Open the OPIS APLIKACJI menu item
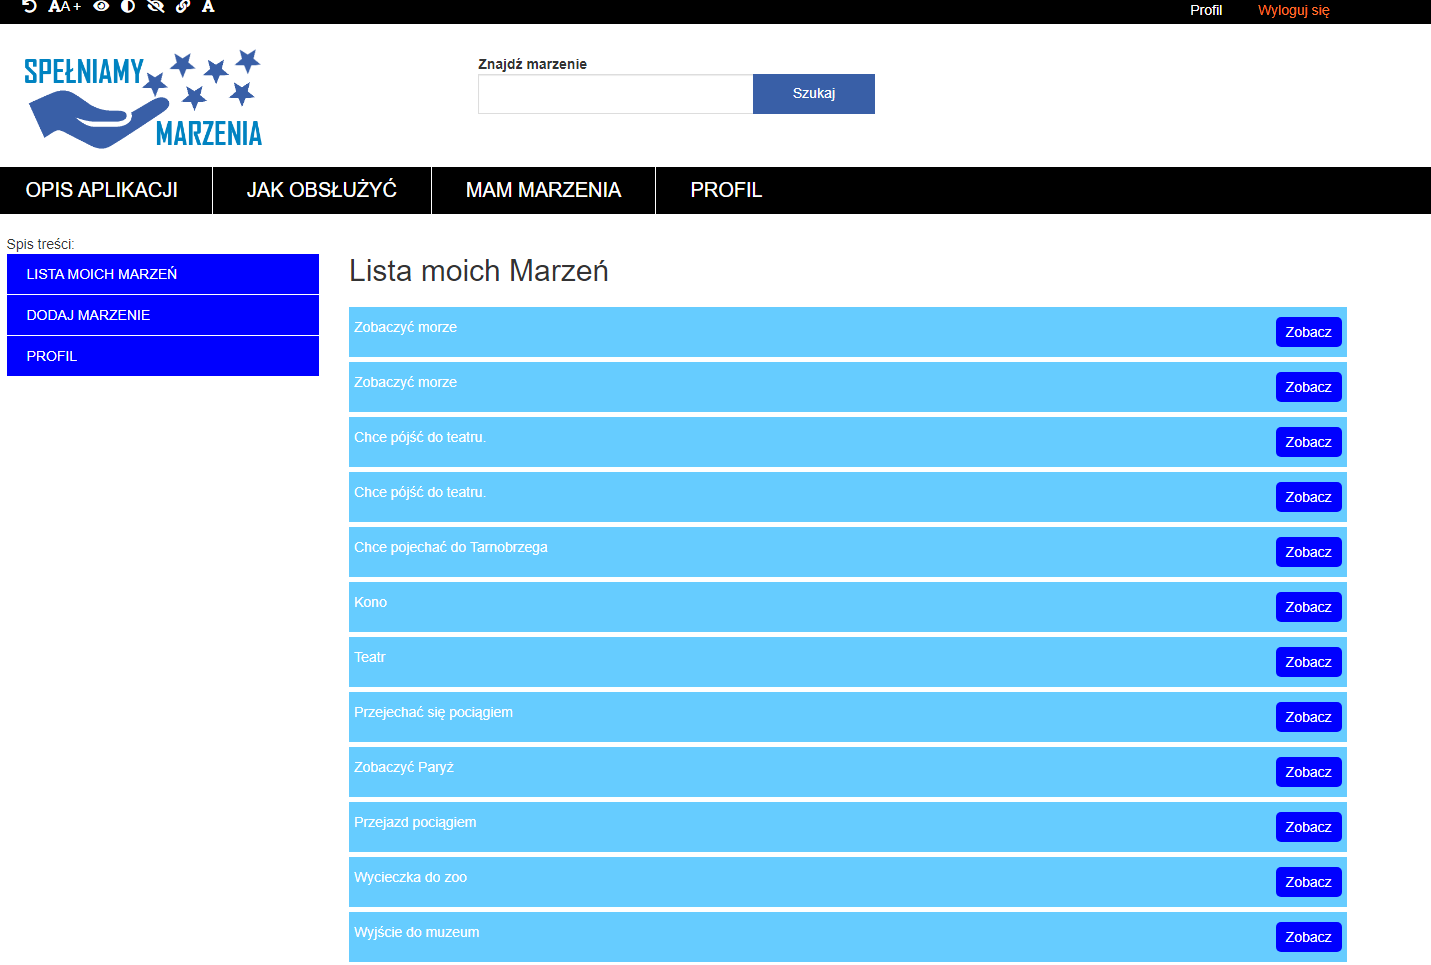 (x=102, y=190)
